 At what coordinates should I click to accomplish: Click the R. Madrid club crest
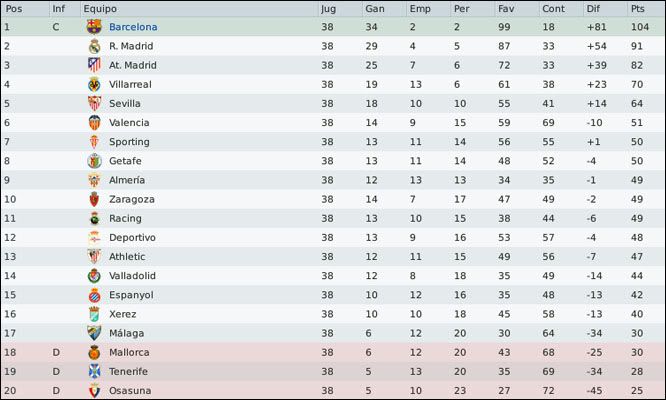(94, 46)
